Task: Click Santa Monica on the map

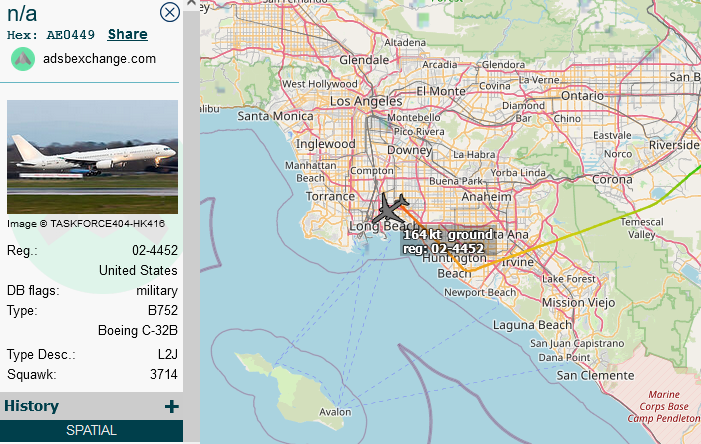Action: coord(275,116)
